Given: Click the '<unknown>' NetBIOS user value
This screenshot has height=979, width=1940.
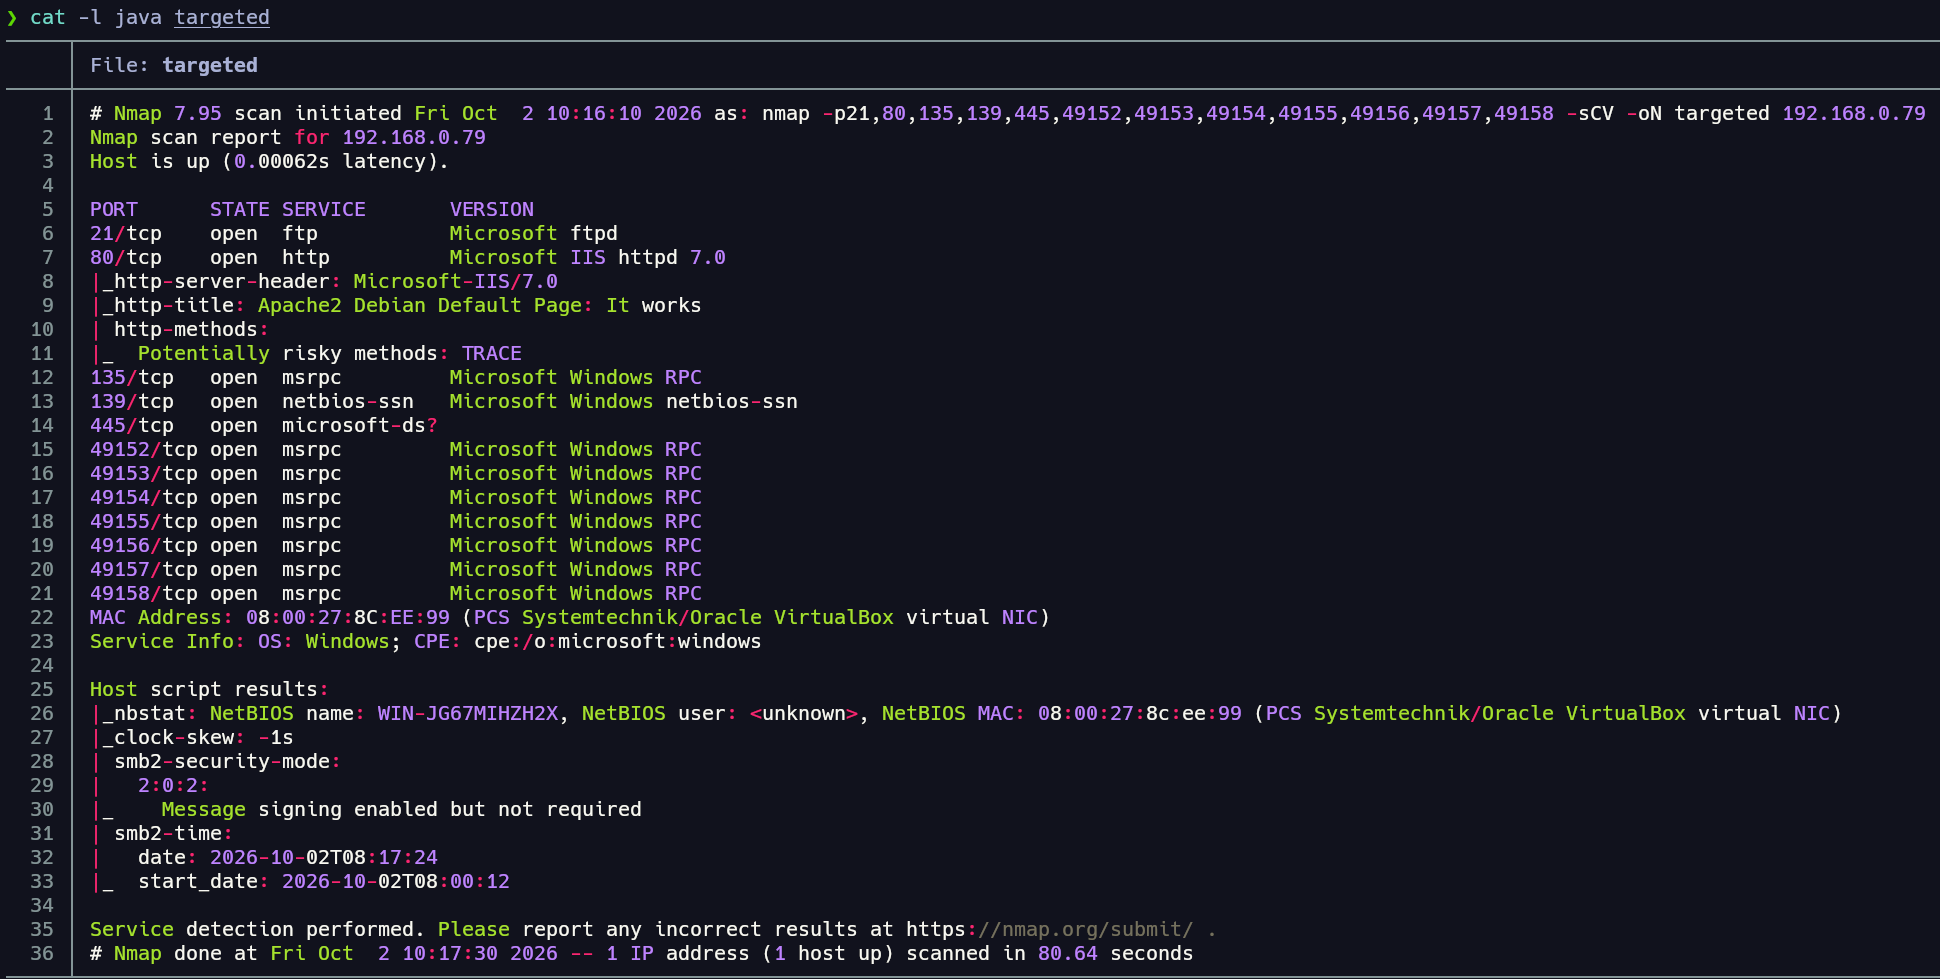Looking at the screenshot, I should point(804,713).
